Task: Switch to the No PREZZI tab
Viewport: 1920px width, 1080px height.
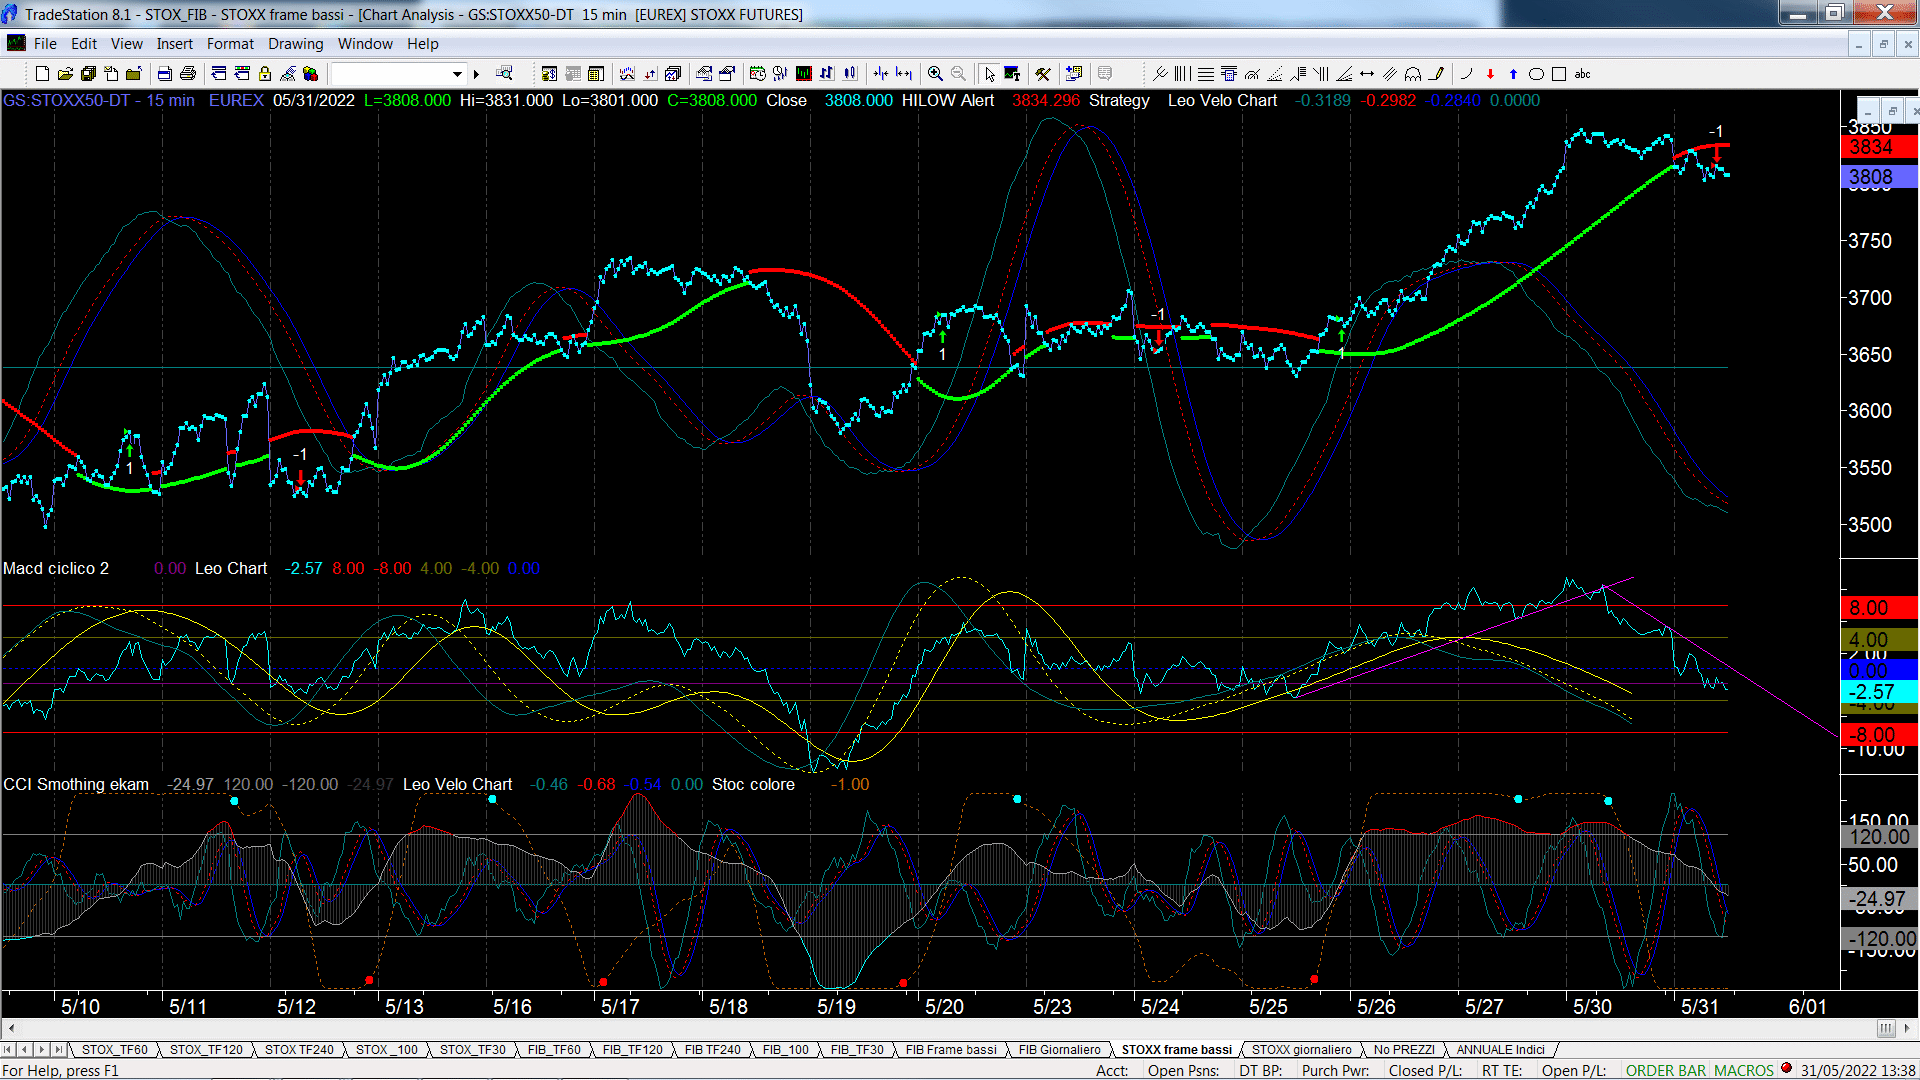Action: click(x=1404, y=1050)
